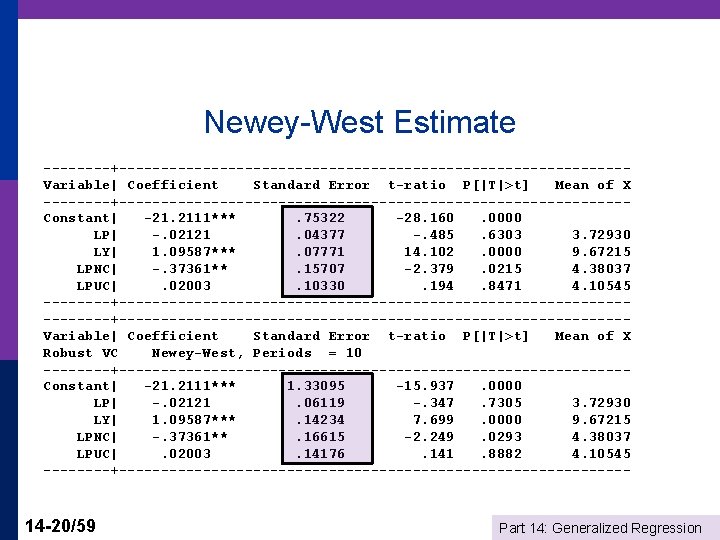720x540 pixels.
Task: Click the second table's 'LY|' row label
Action: [105, 420]
